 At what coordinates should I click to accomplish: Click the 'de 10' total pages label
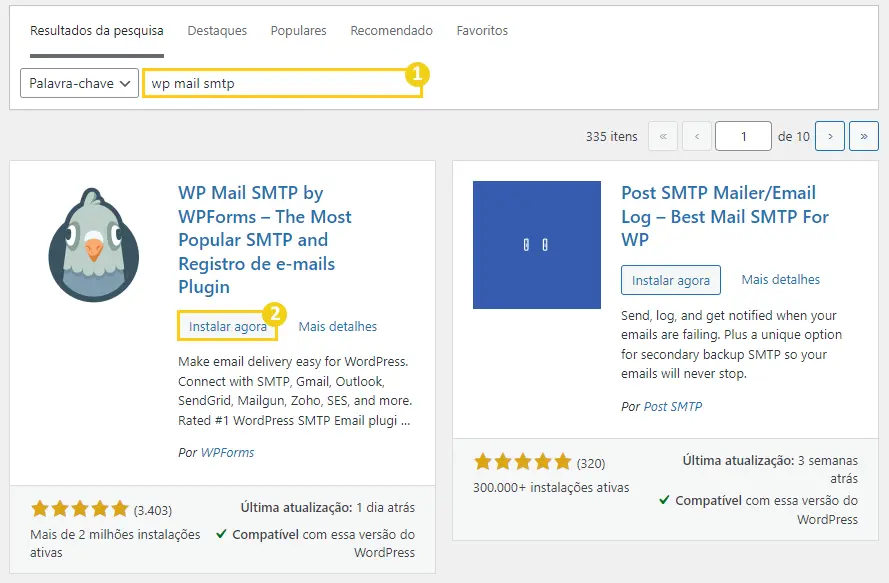[x=794, y=137]
